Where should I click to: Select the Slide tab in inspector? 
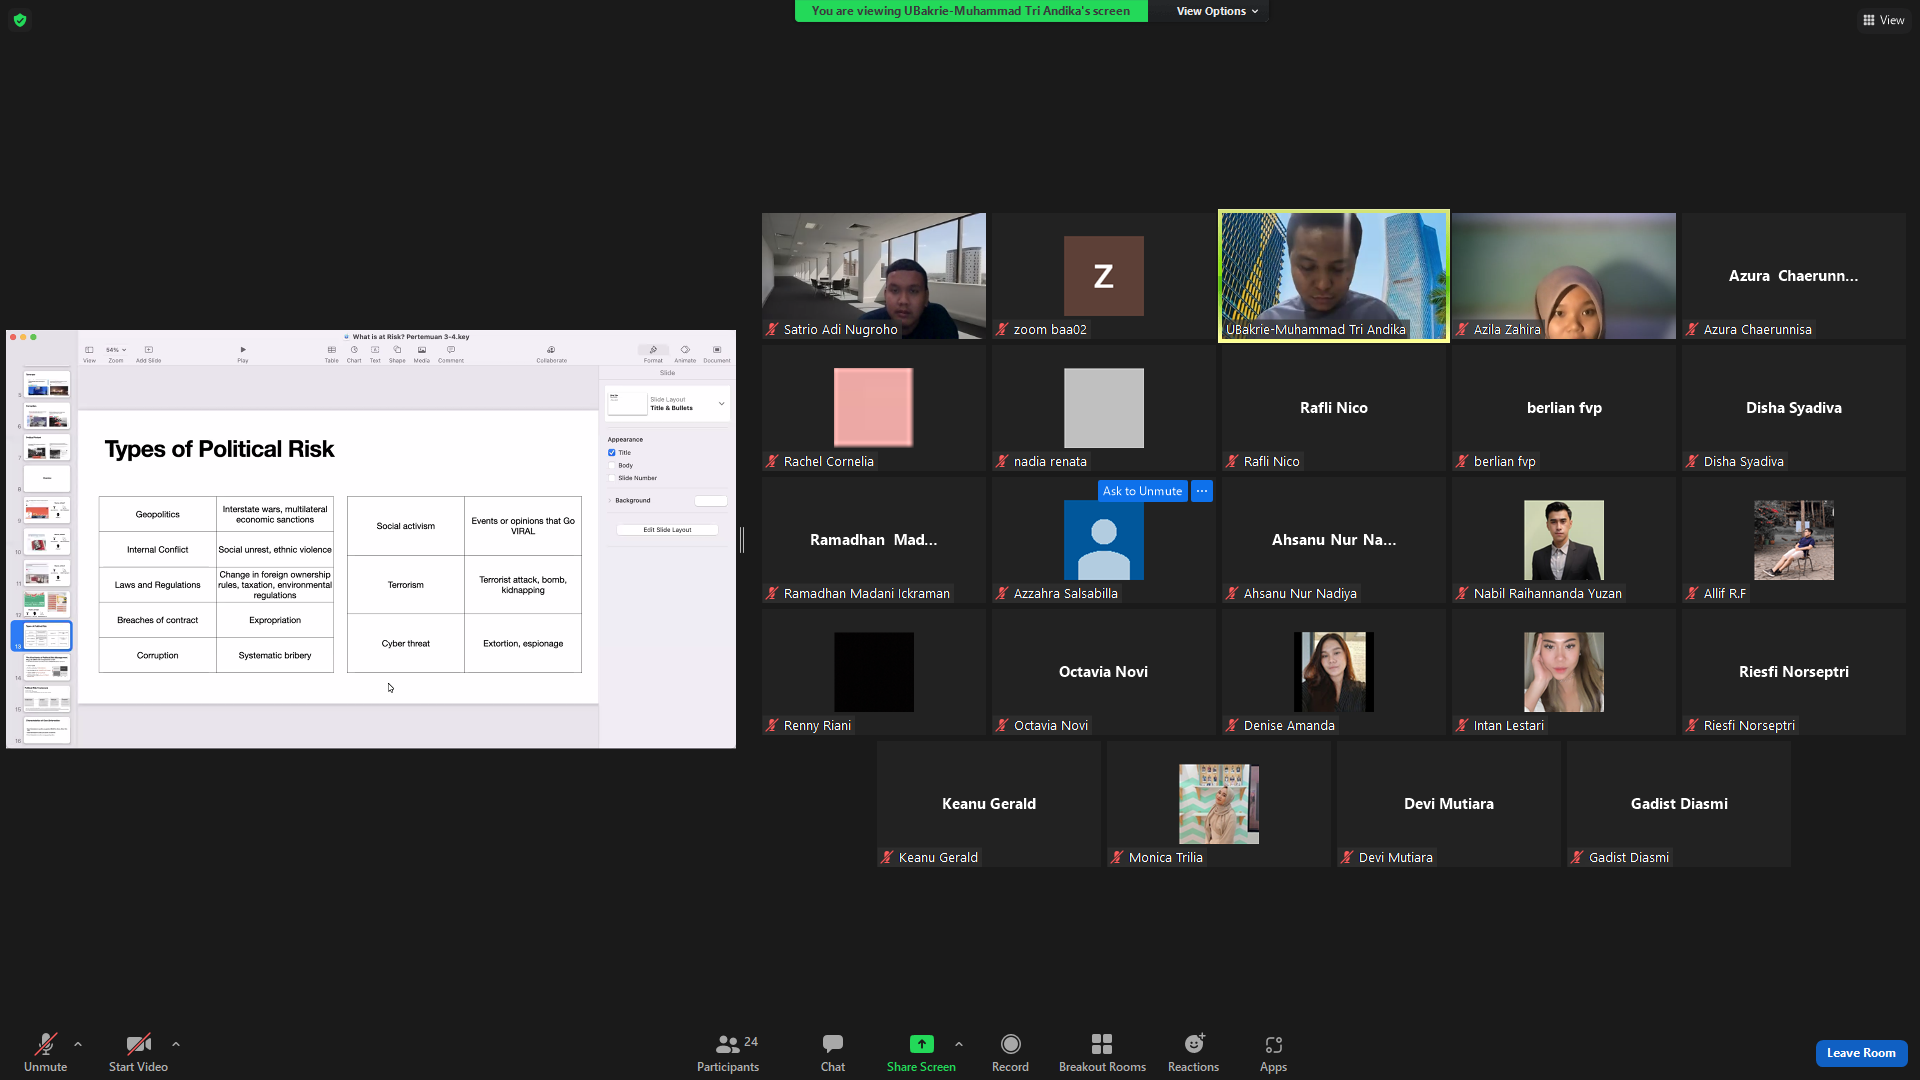tap(667, 373)
